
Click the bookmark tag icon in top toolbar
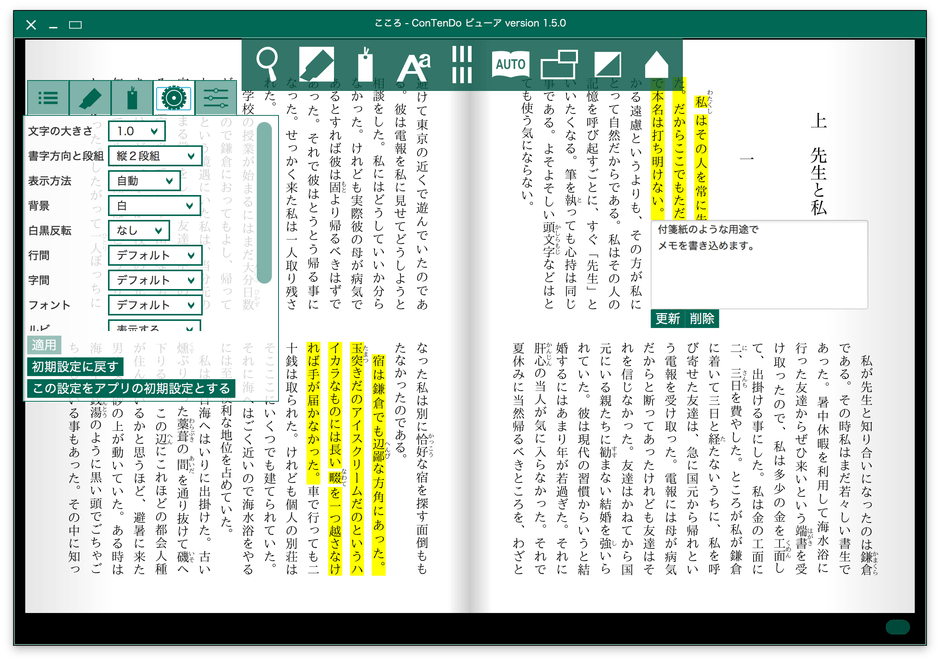(363, 66)
